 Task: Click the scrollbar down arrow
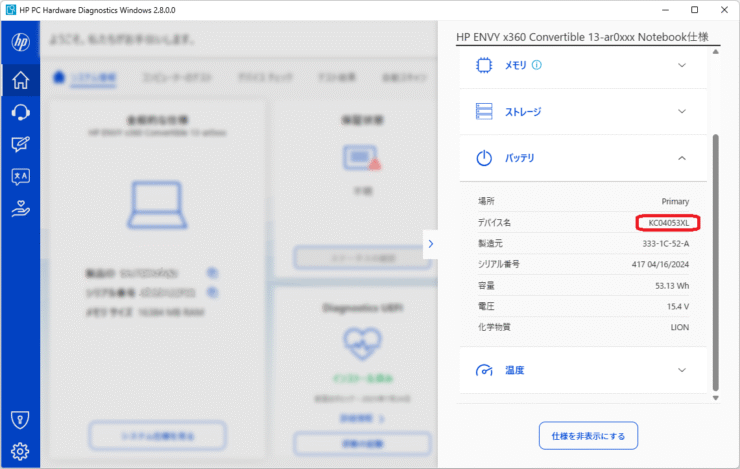click(715, 398)
